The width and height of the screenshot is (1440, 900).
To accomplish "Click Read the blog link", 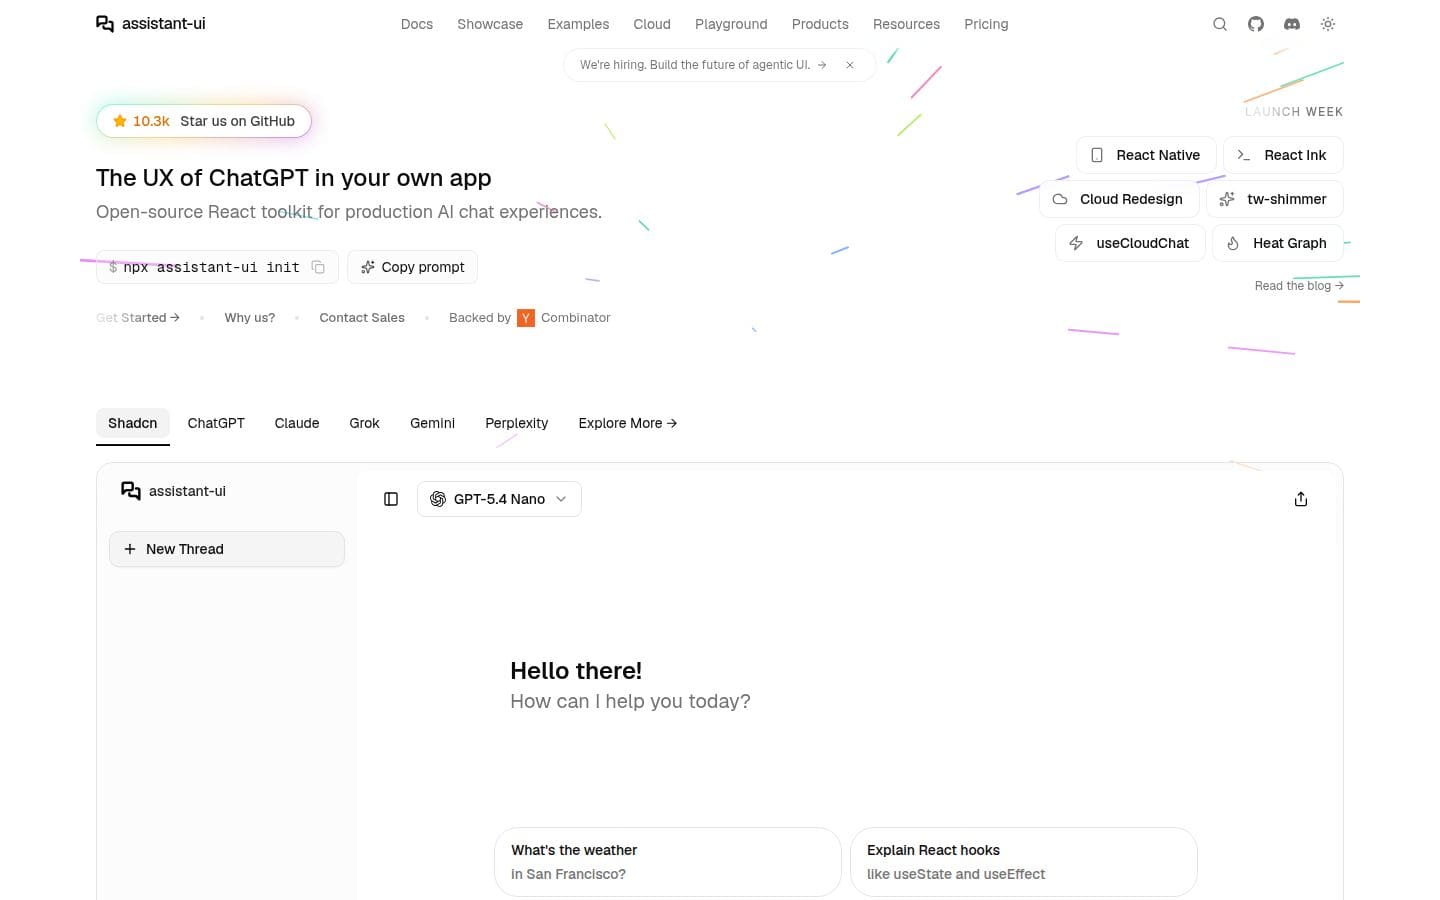I will 1299,286.
